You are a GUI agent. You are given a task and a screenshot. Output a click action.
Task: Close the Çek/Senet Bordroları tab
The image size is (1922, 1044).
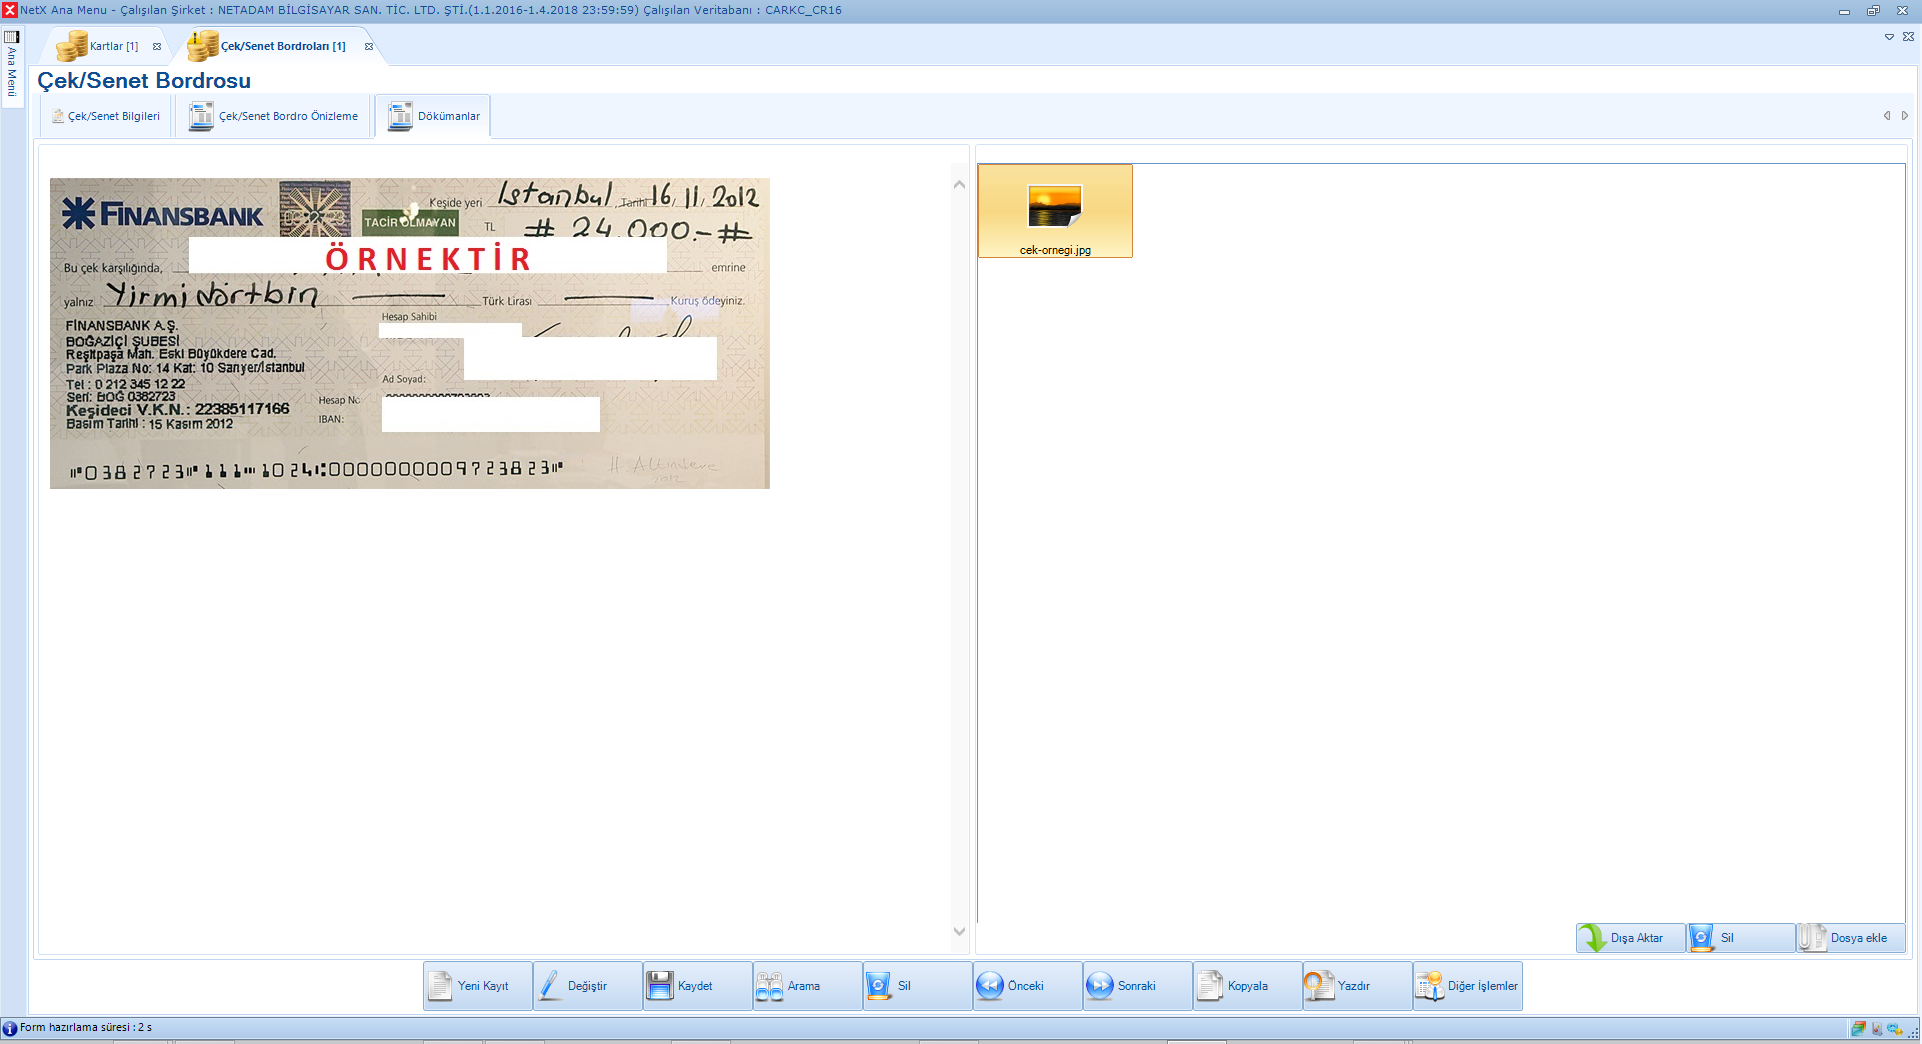pos(369,46)
